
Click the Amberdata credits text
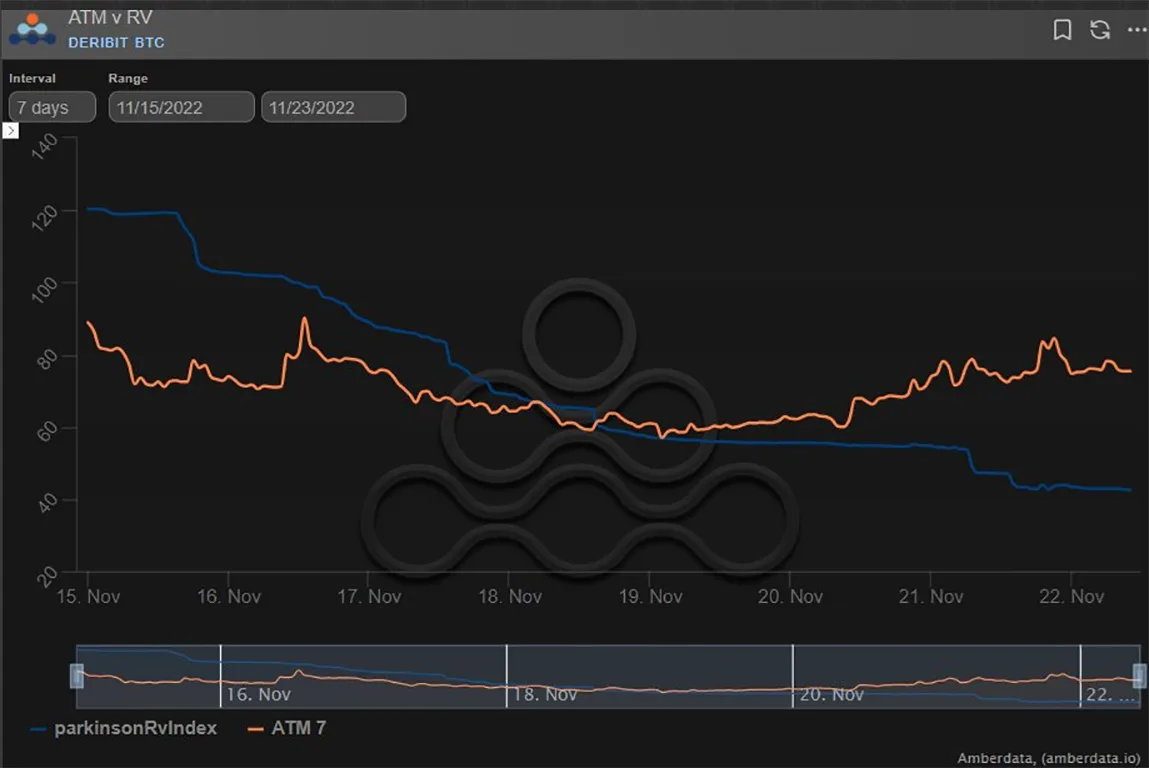[x=1049, y=758]
